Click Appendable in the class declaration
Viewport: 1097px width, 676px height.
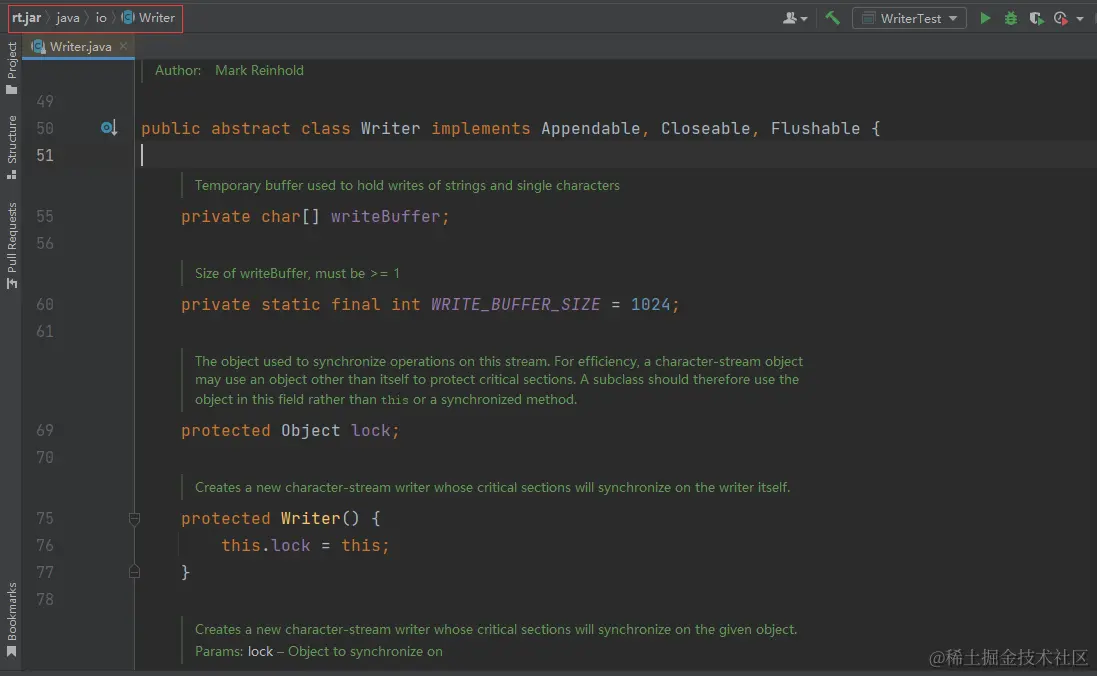[590, 128]
